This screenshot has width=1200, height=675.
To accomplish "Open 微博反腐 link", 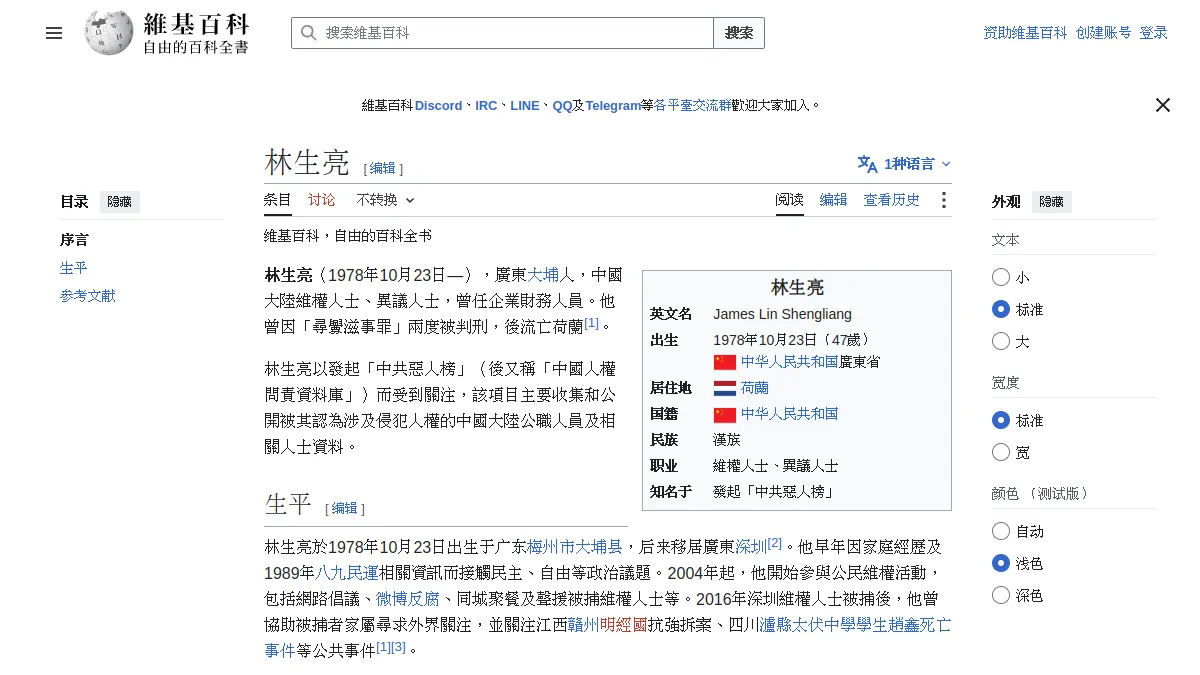I will 407,599.
